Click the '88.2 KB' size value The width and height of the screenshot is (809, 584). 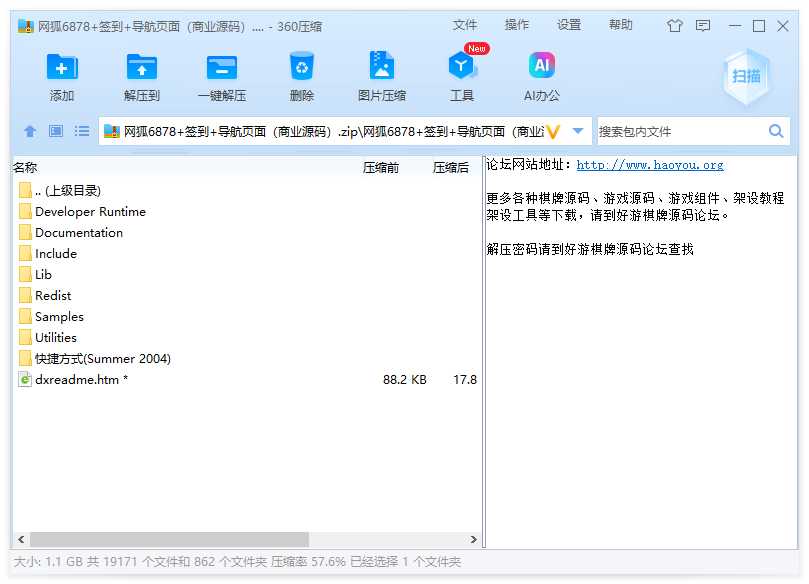click(404, 380)
